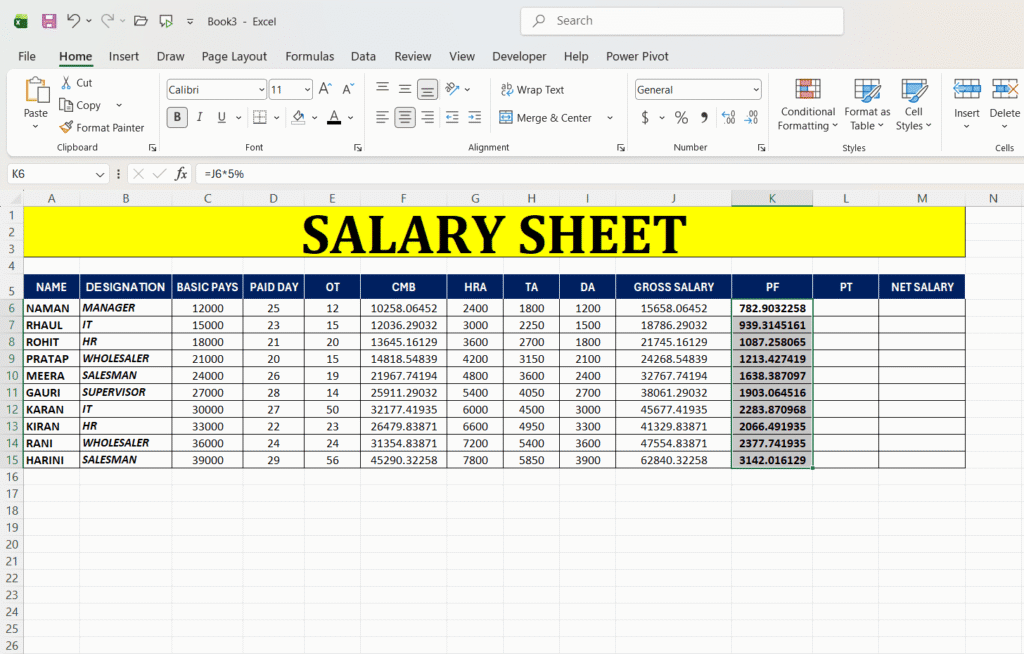Viewport: 1024px width, 654px height.
Task: Toggle Wrap Text for the selected cells
Action: [x=532, y=90]
